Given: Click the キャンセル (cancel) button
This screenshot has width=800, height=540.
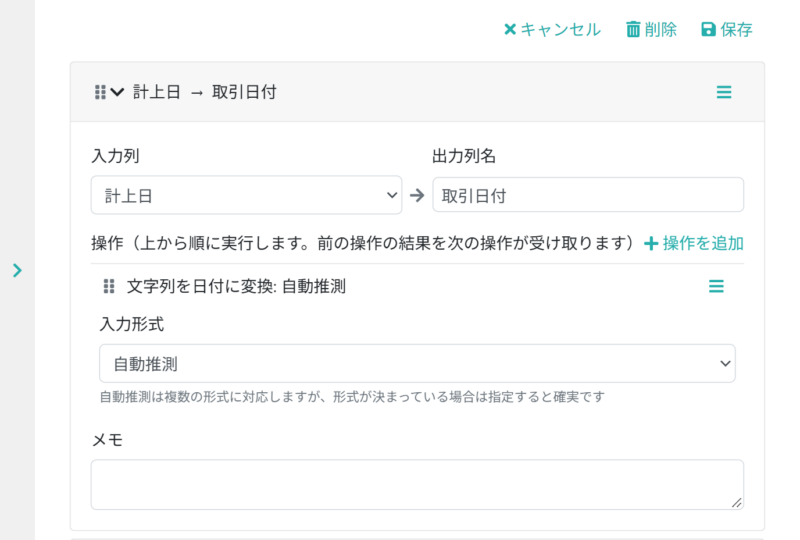Looking at the screenshot, I should [x=552, y=30].
